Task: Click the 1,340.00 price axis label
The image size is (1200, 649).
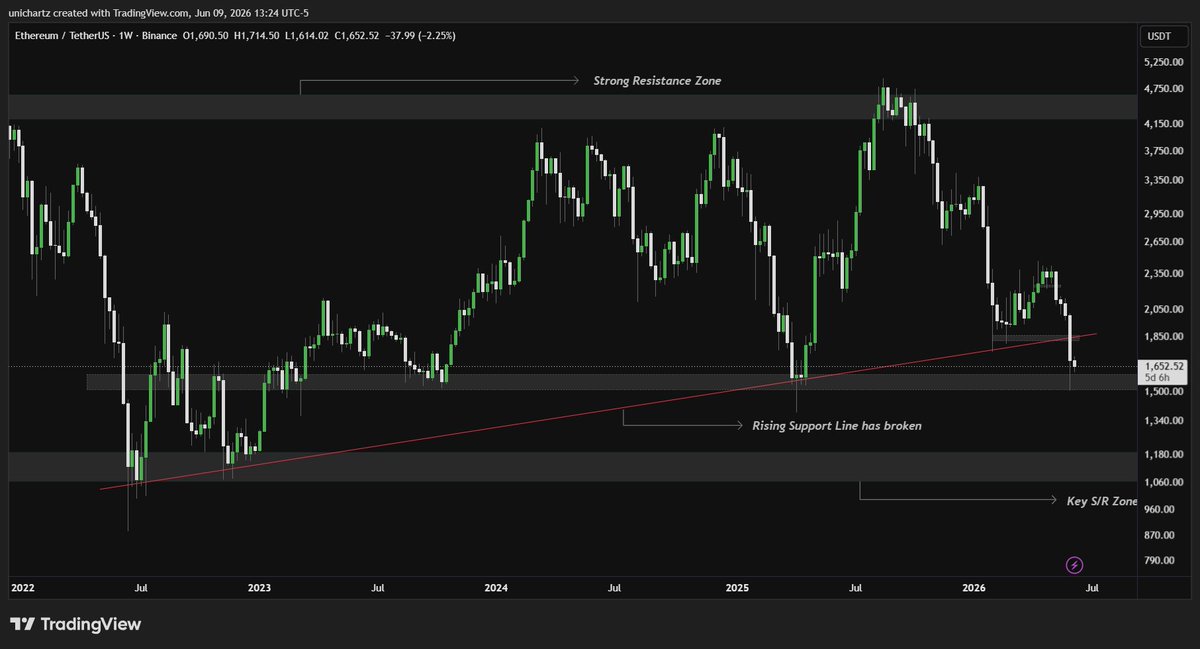Action: click(1164, 422)
